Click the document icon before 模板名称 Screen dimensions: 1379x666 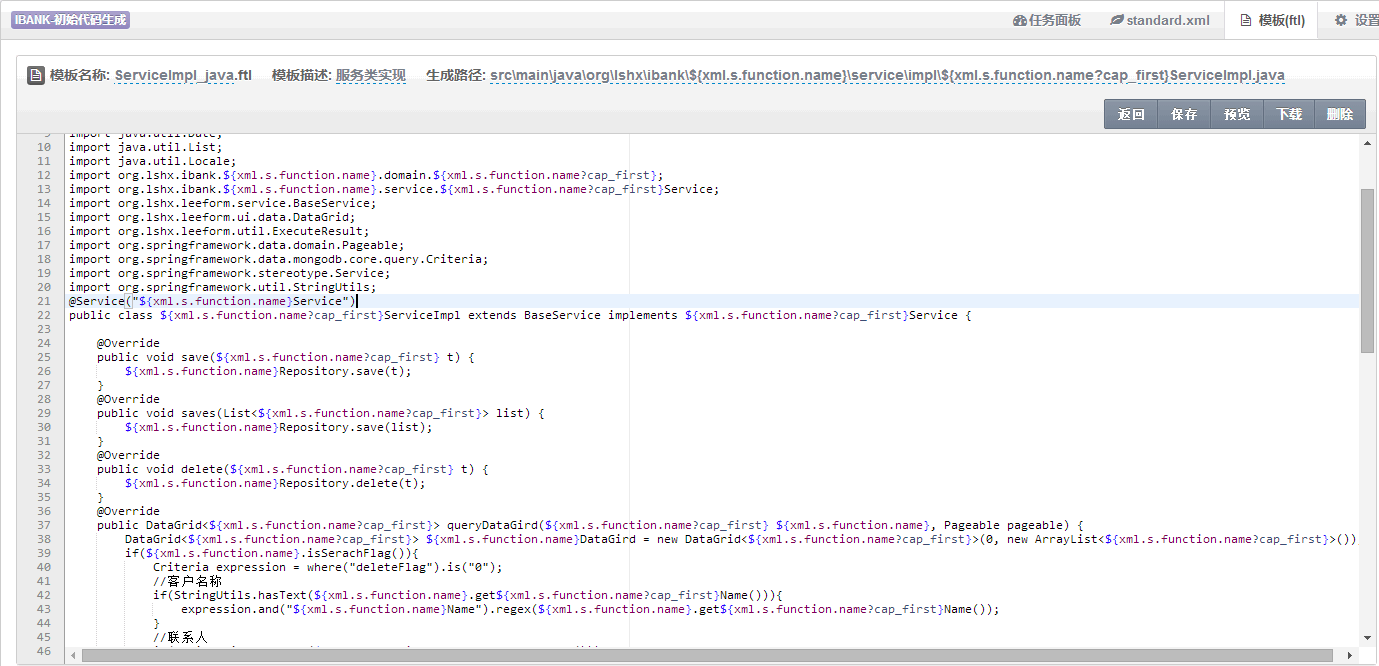pos(35,75)
